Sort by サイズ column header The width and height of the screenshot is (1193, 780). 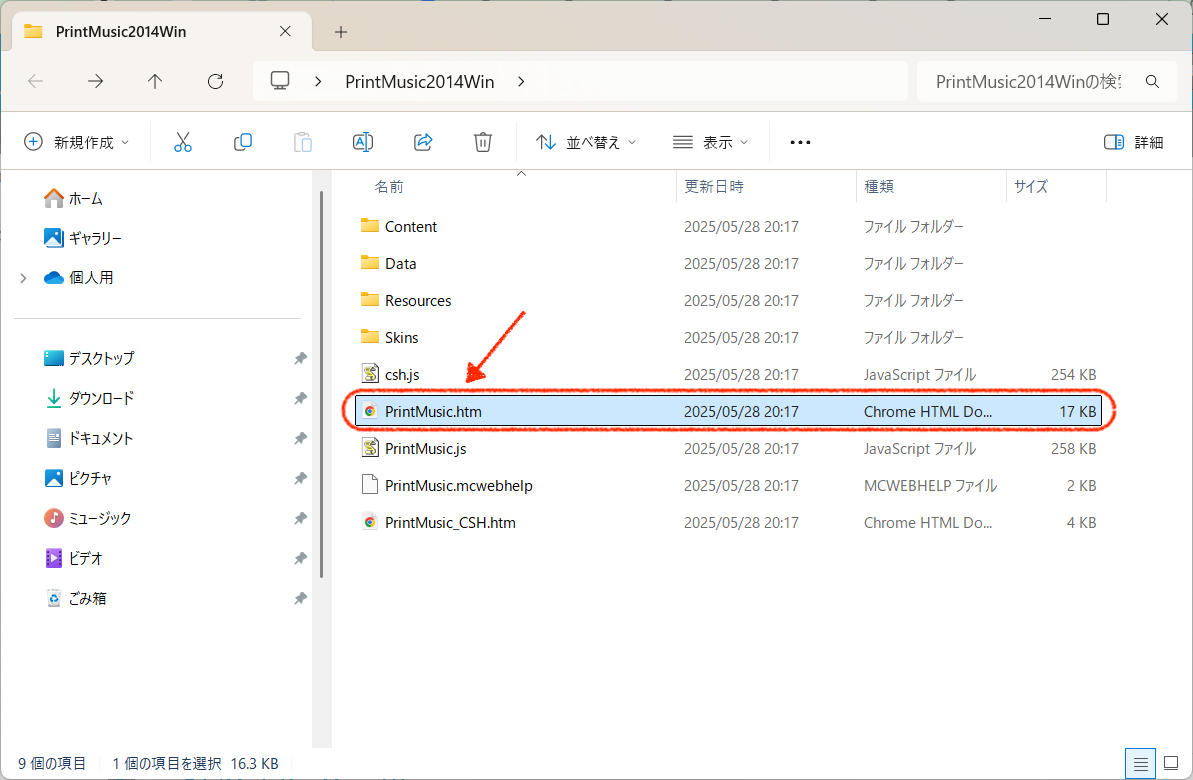click(1031, 186)
